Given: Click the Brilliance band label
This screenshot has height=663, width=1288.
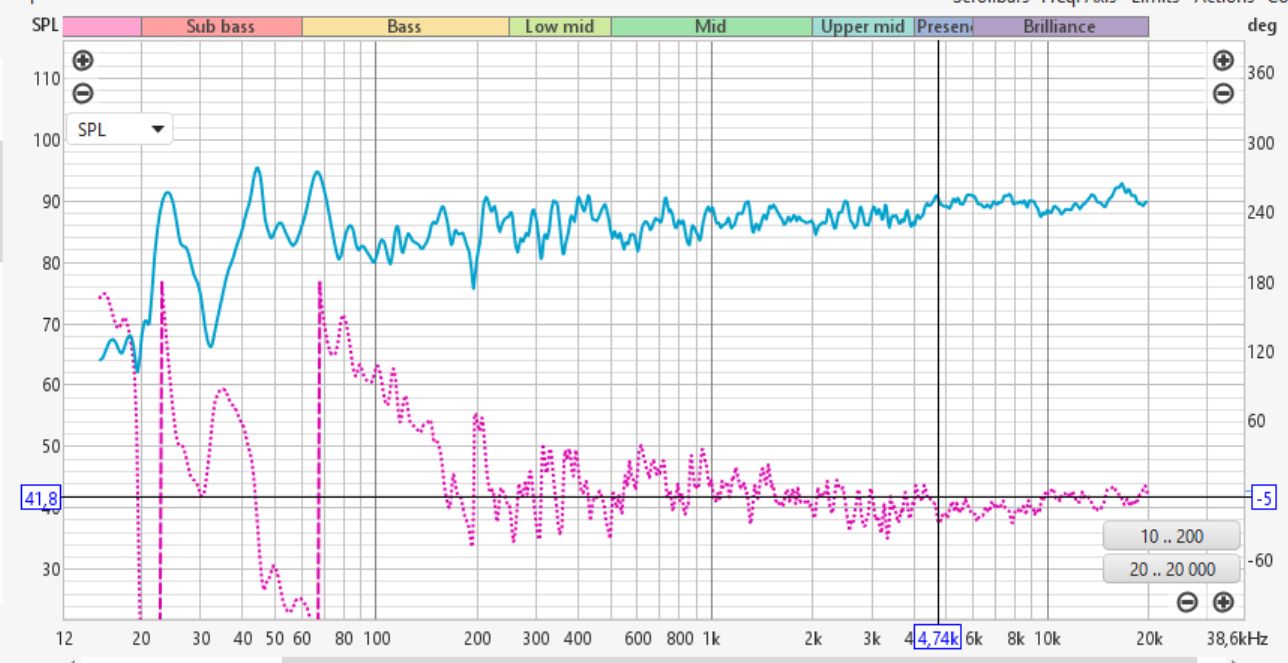Looking at the screenshot, I should click(1061, 27).
